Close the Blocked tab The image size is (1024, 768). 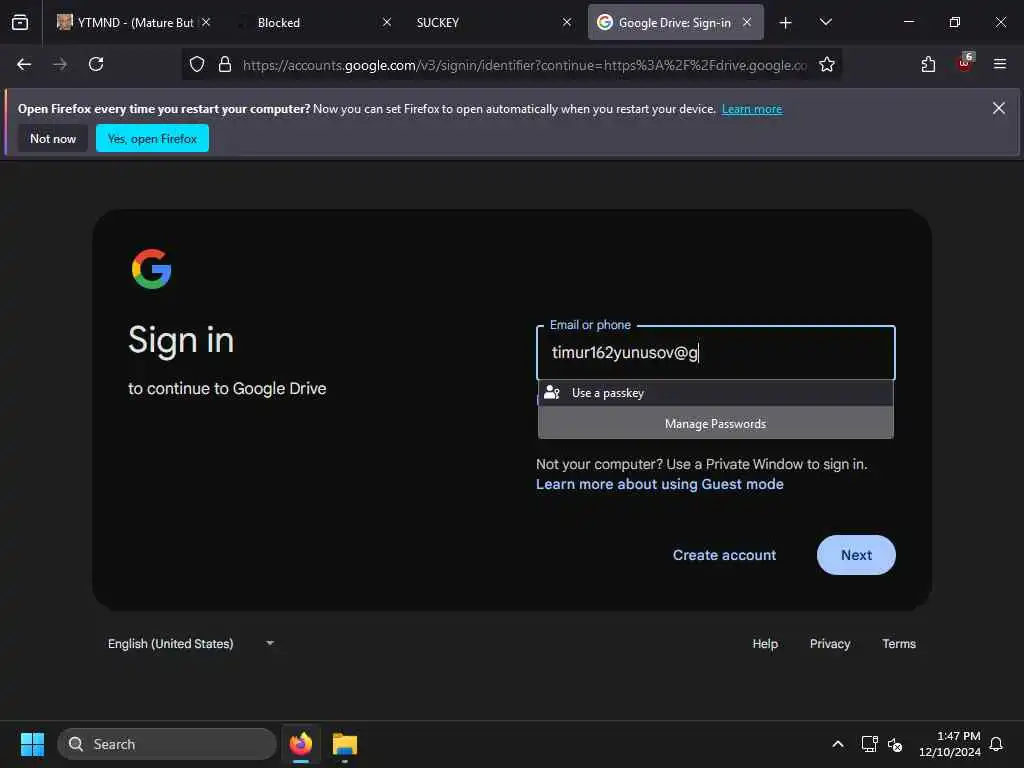387,22
